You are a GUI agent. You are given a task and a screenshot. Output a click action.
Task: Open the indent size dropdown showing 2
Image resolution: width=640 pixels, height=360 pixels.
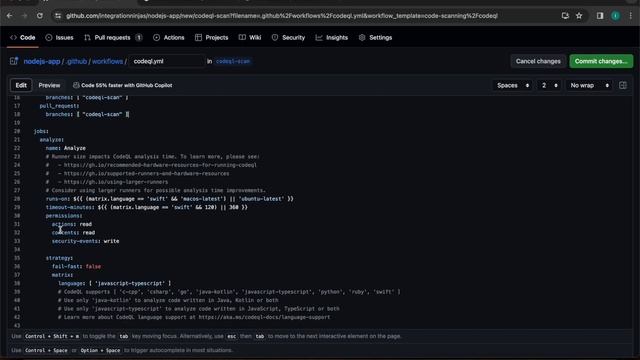549,85
